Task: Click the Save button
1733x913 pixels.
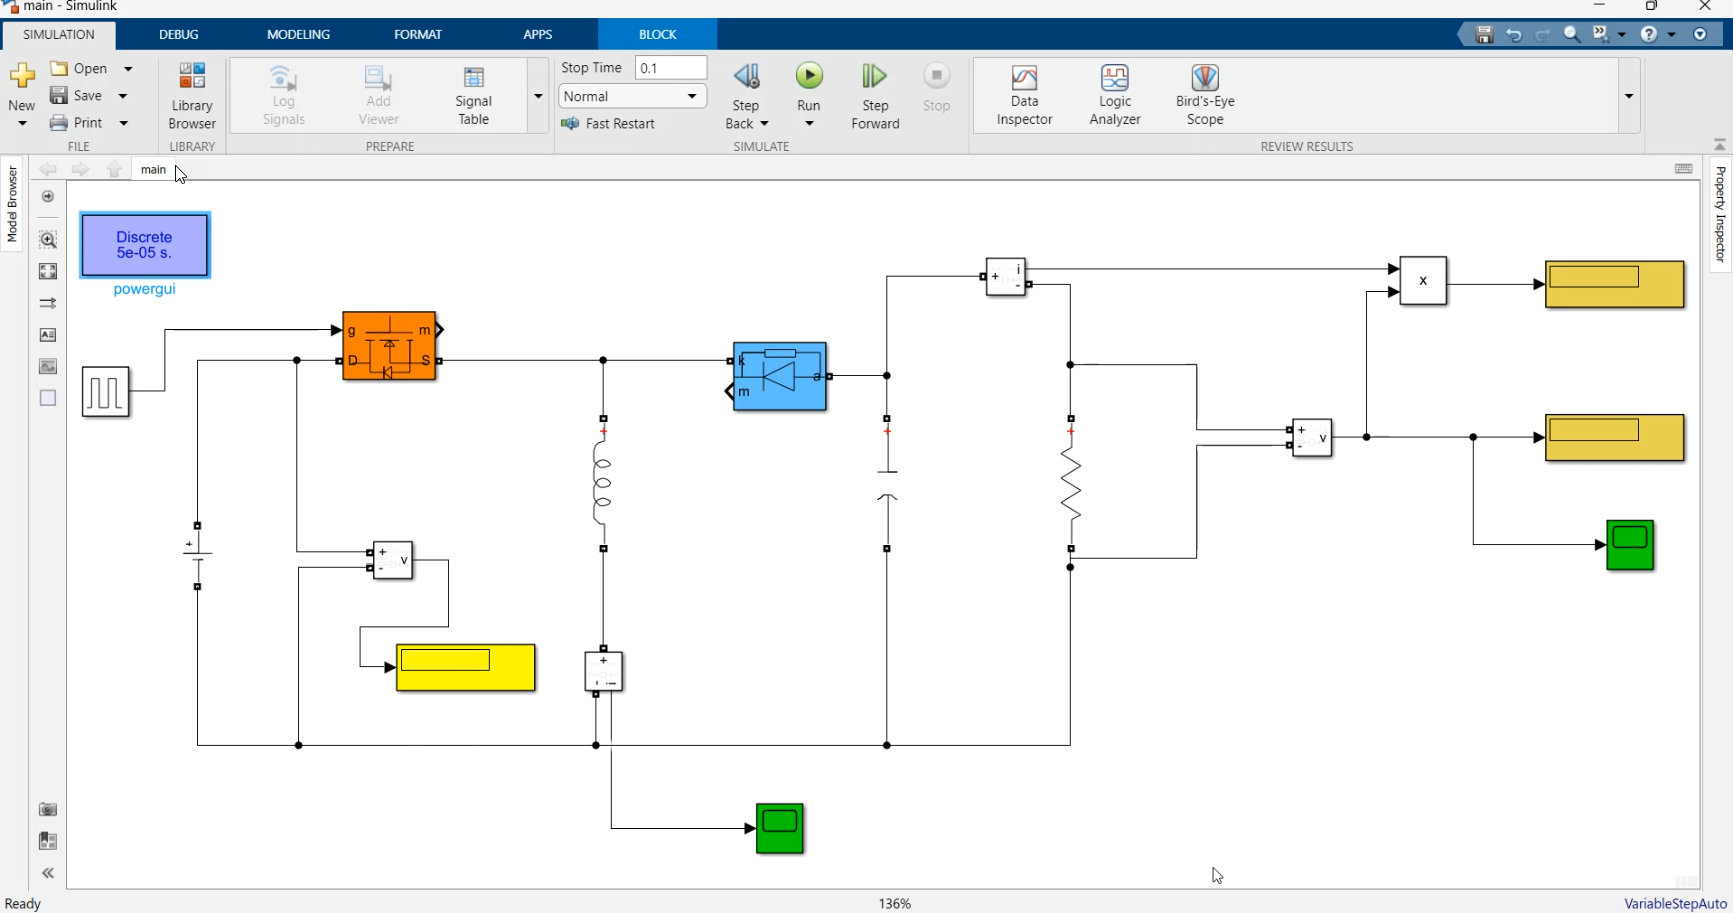Action: [x=77, y=96]
